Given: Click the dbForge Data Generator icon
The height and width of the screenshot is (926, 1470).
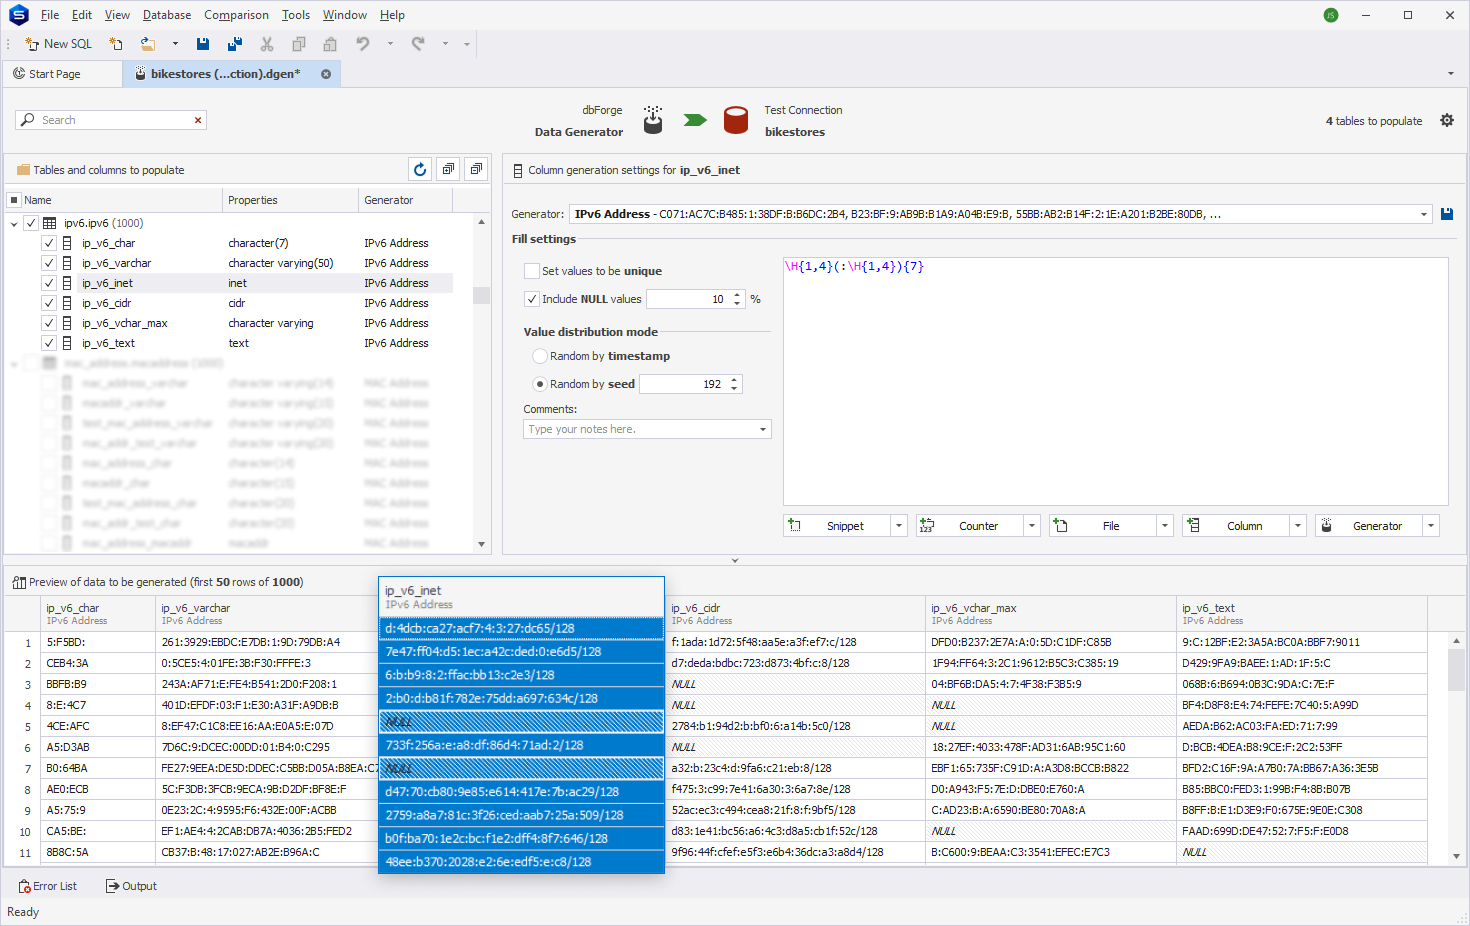Looking at the screenshot, I should 653,120.
